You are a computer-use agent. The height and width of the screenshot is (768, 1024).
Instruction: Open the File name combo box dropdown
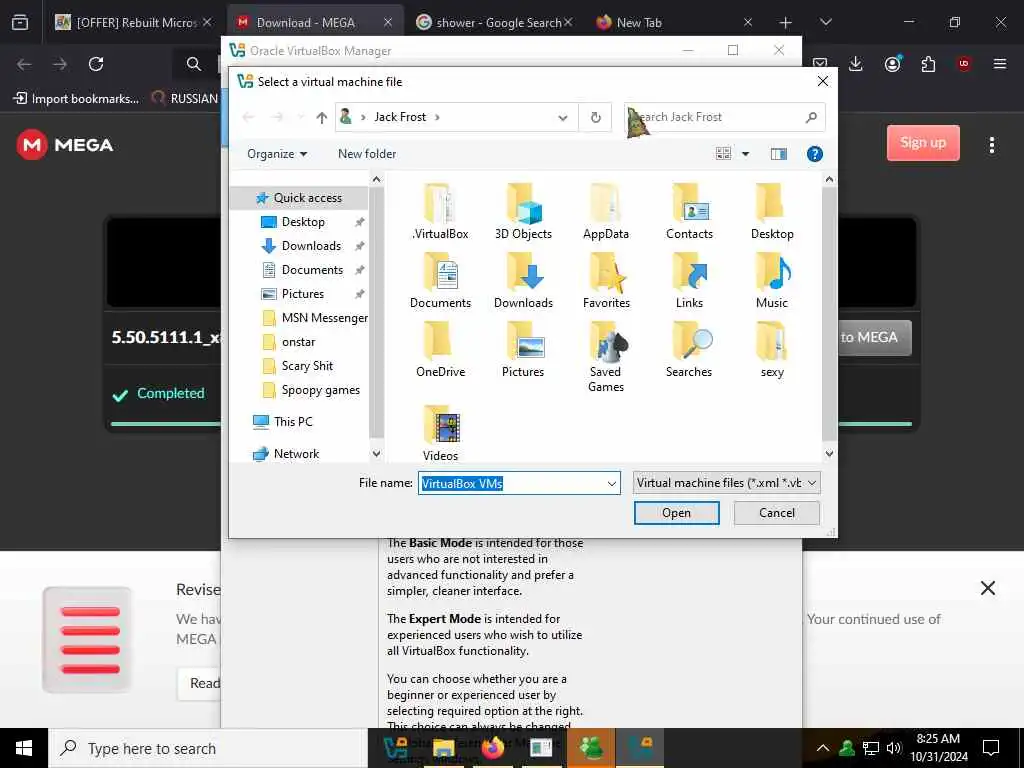click(611, 484)
